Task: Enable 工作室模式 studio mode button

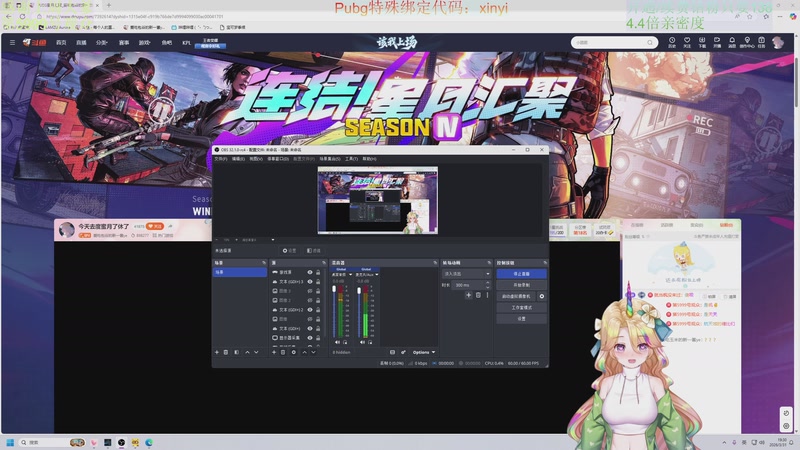Action: point(521,308)
